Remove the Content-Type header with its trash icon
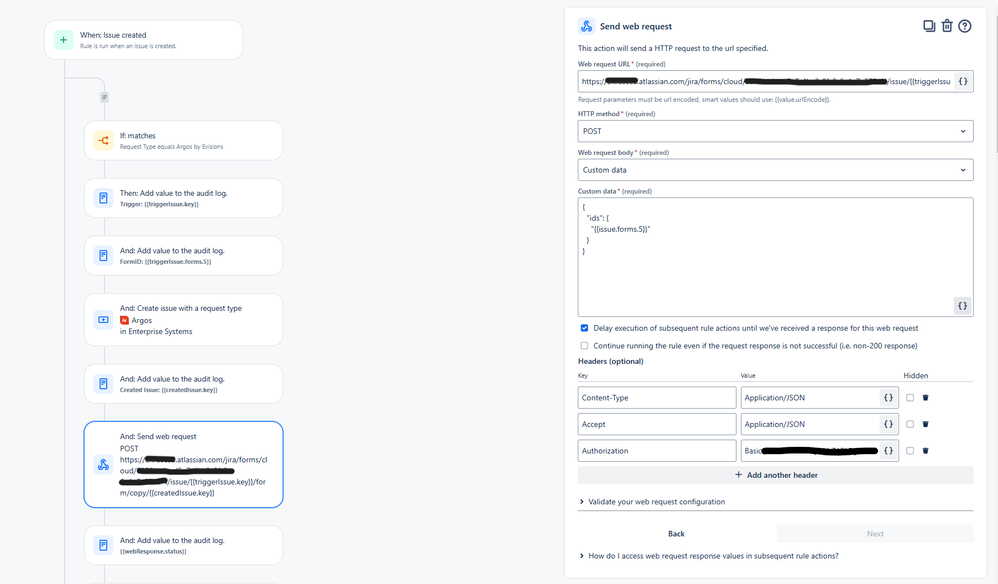The image size is (998, 584). [x=925, y=397]
